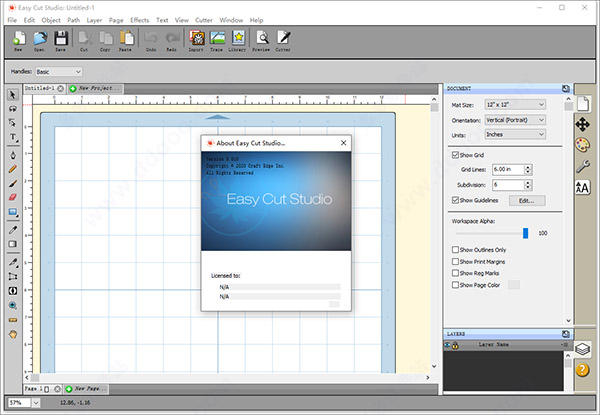Click the Edit... guidelines button
The width and height of the screenshot is (600, 415).
tap(526, 201)
